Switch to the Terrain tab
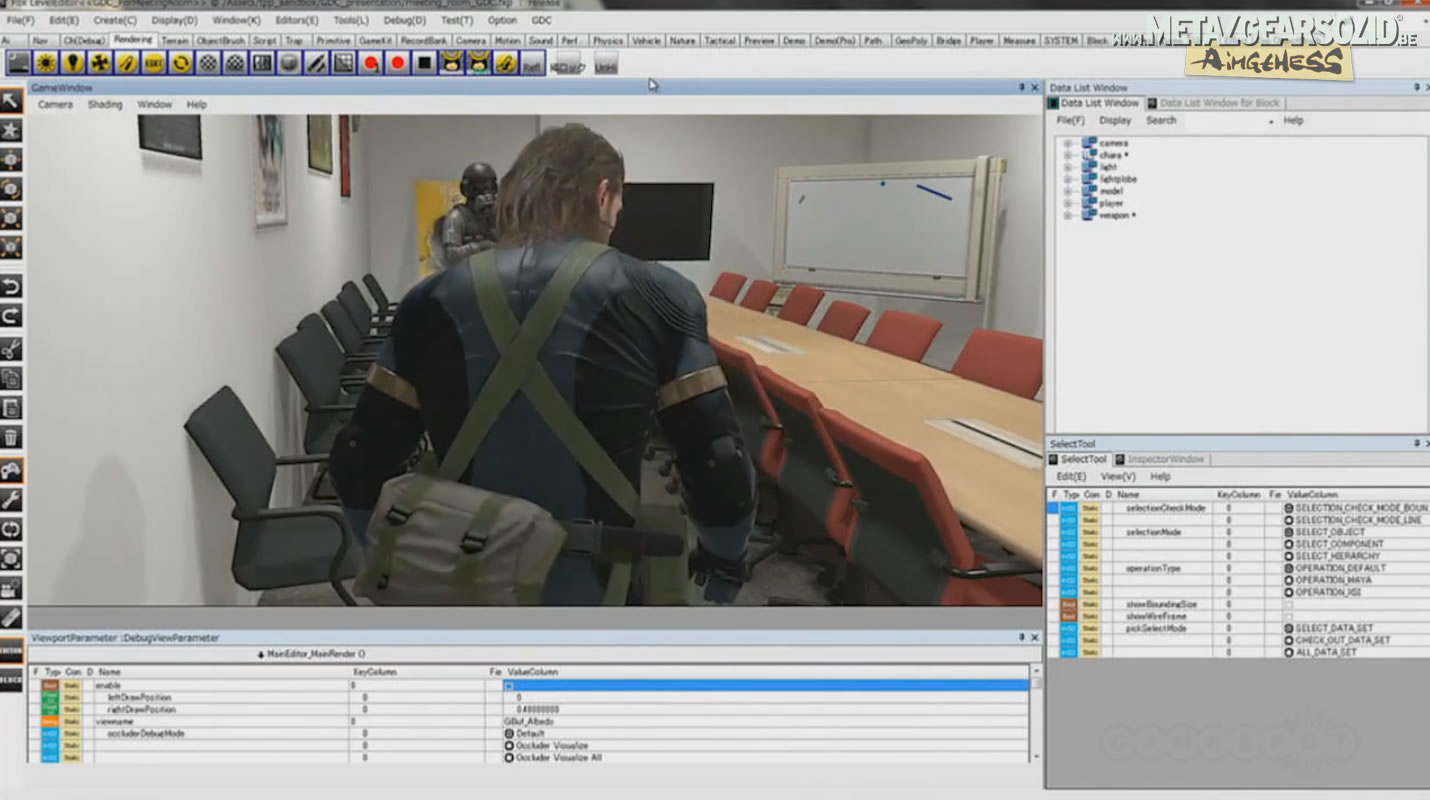Screen dimensions: 1430x800 175,41
